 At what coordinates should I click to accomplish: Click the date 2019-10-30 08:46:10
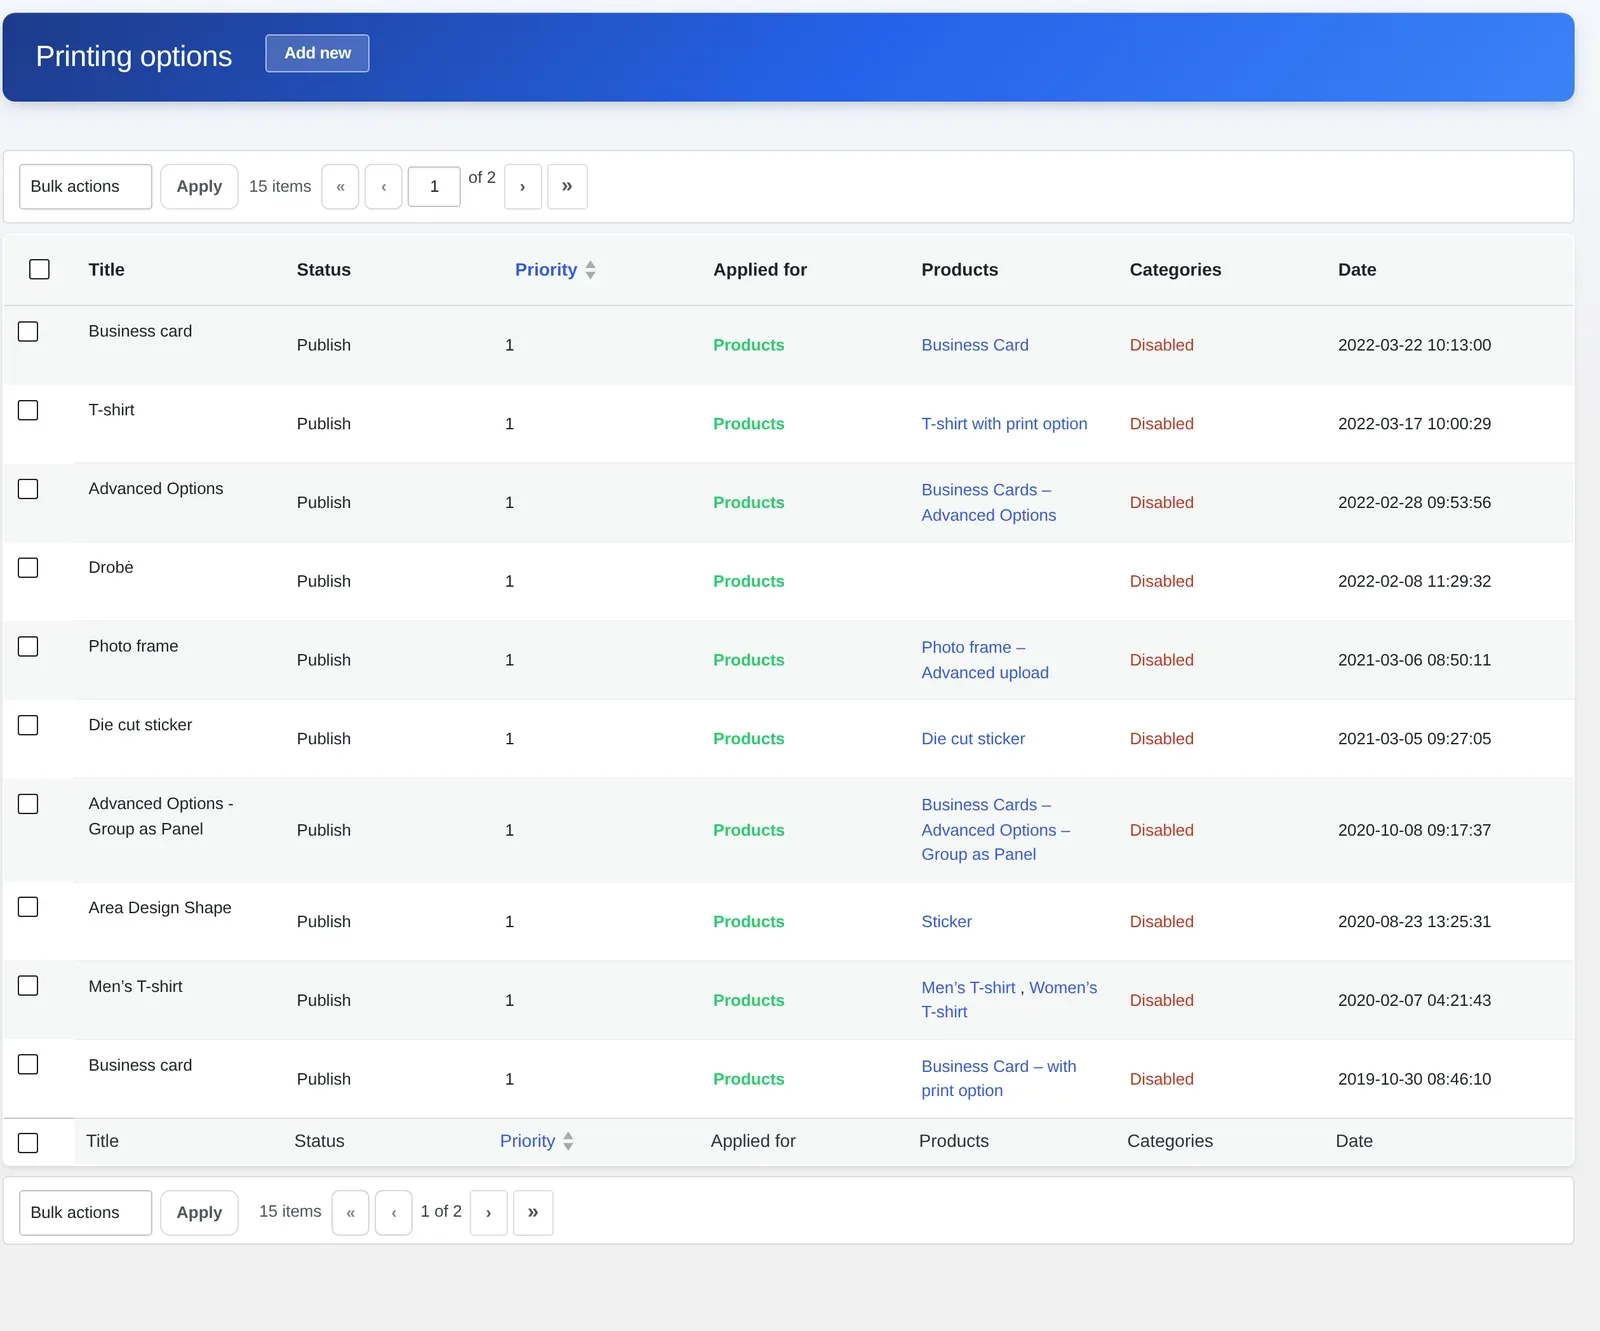[1414, 1079]
